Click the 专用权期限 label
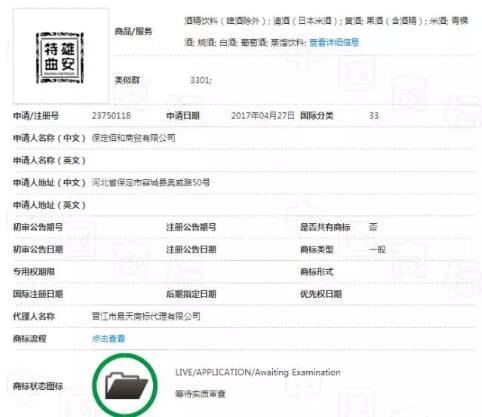482x417 pixels. [34, 272]
